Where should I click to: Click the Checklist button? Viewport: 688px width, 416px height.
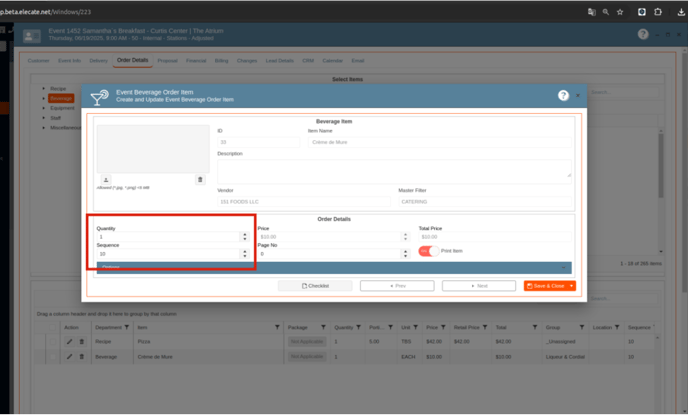[315, 286]
